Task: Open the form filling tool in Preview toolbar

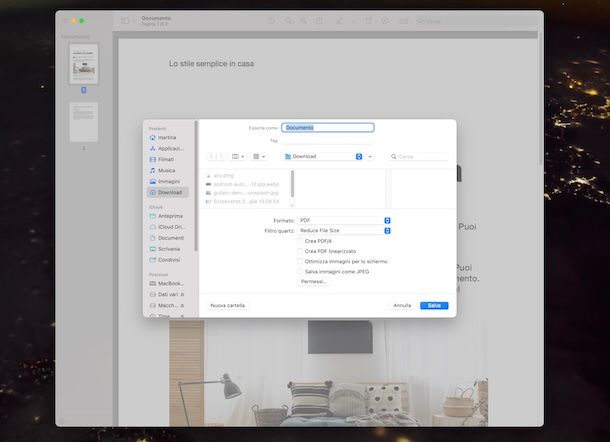Action: click(403, 21)
